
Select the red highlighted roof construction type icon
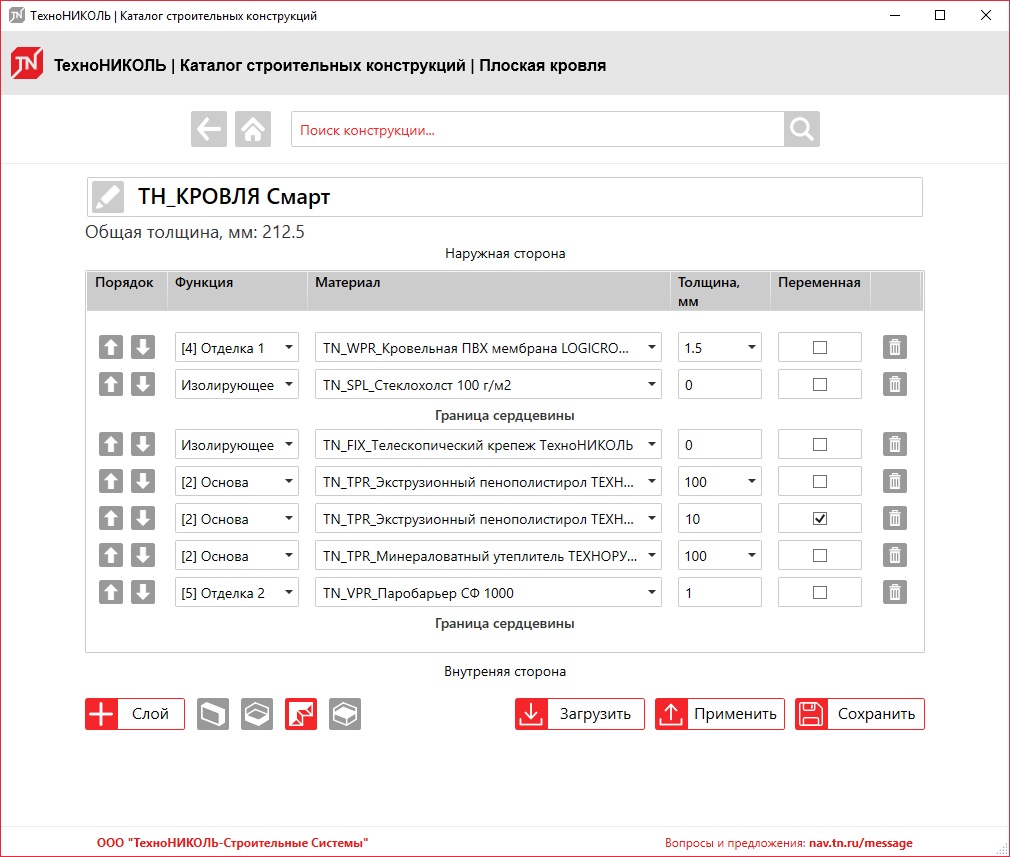(301, 714)
